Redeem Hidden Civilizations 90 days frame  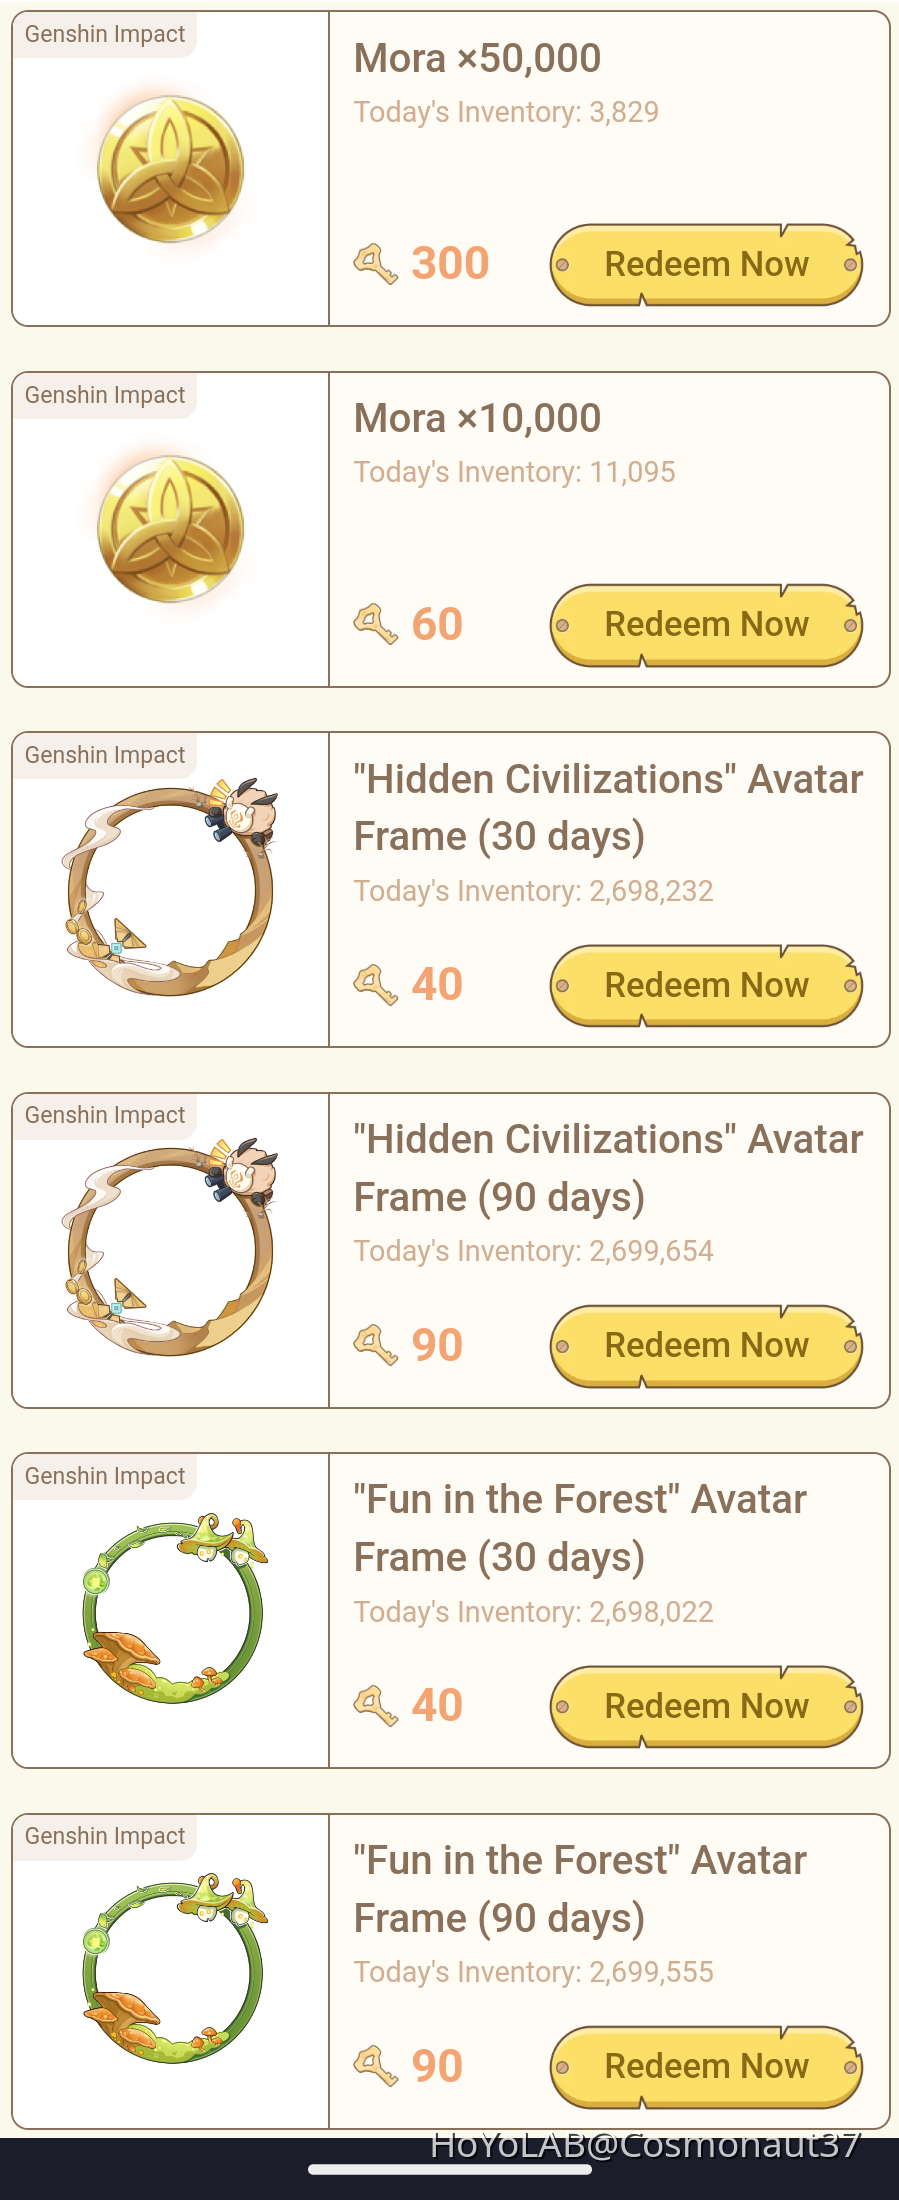pyautogui.click(x=706, y=1346)
